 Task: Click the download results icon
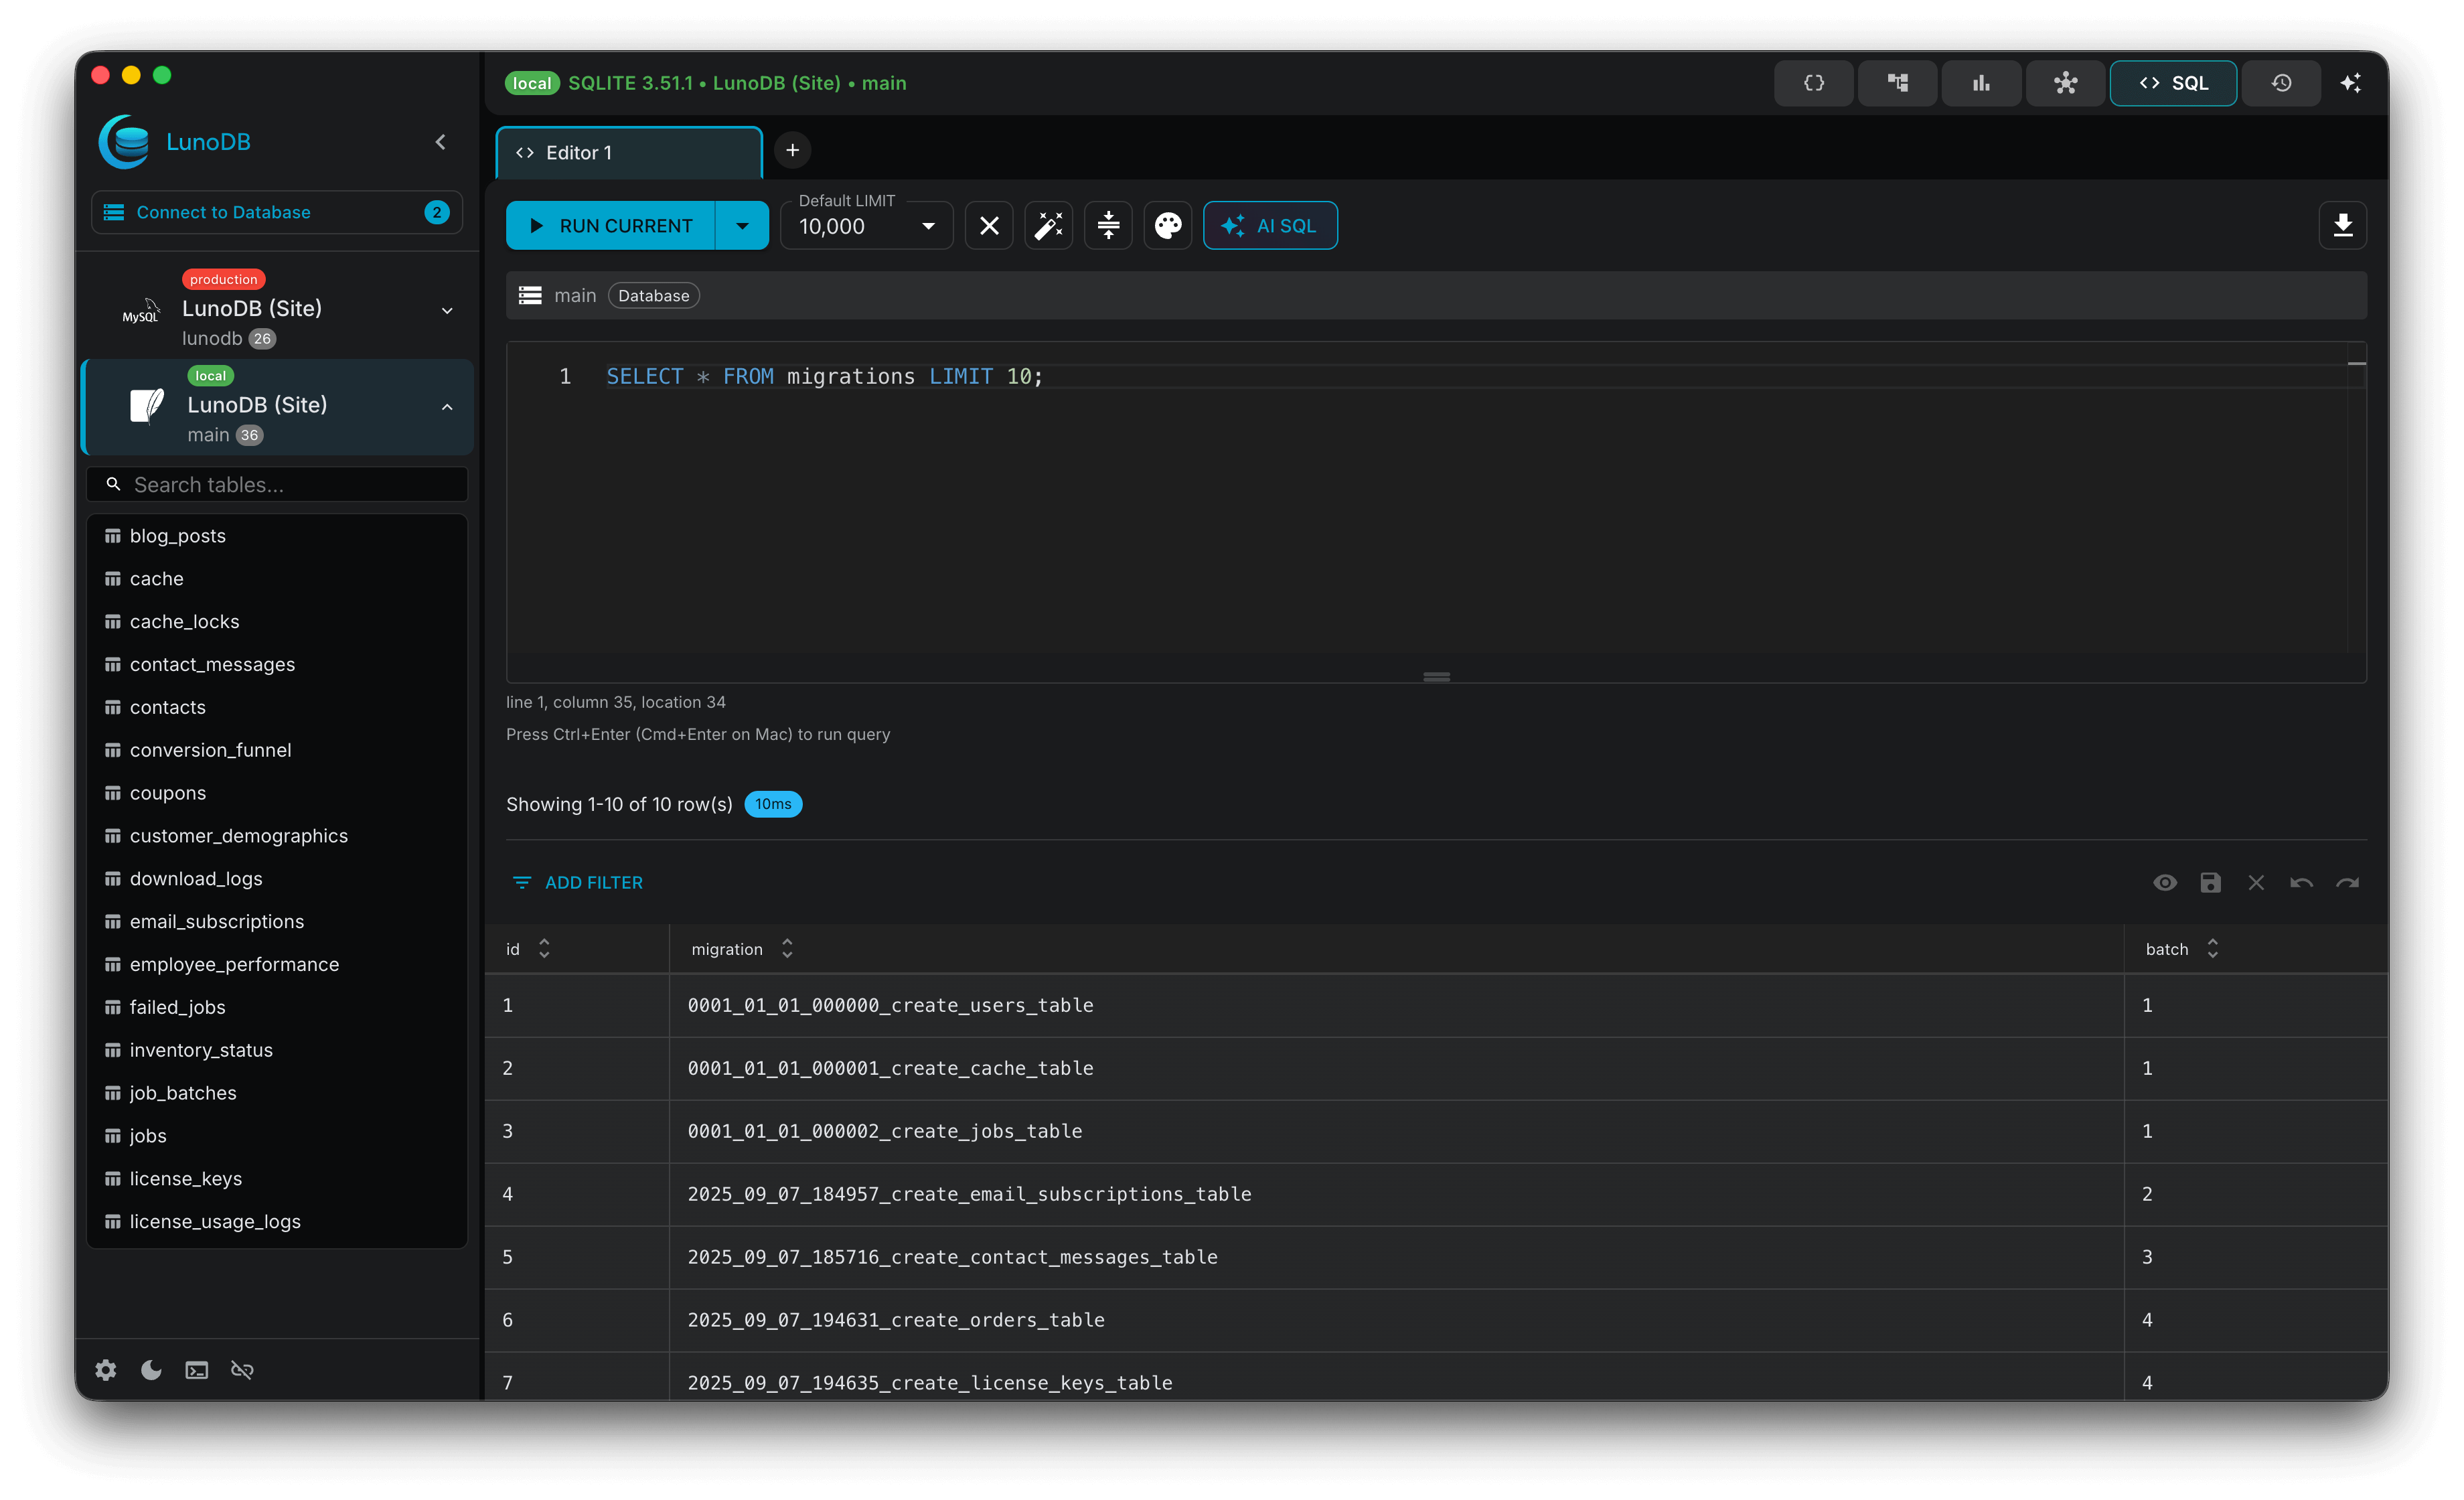coord(2344,225)
